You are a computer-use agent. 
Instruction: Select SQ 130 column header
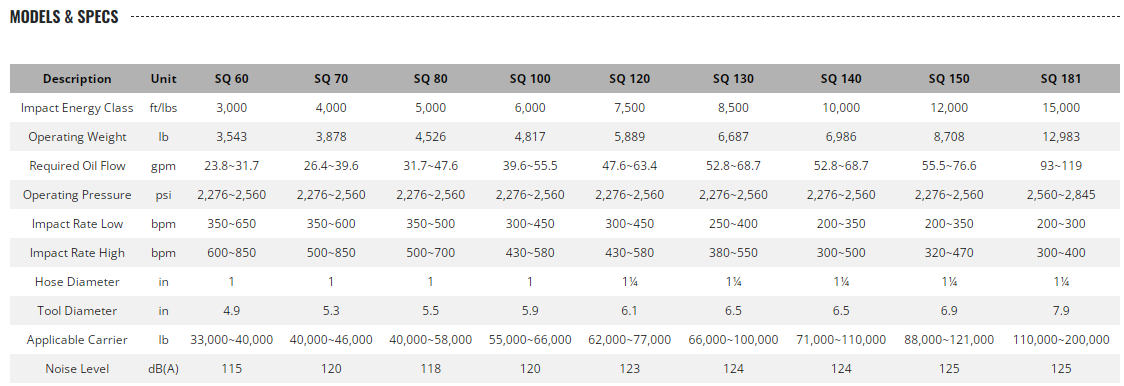733,79
